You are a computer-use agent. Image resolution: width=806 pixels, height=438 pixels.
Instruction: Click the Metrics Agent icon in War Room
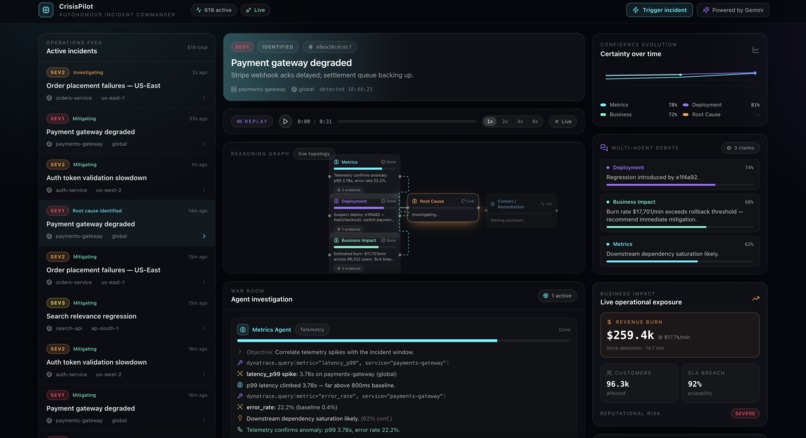coord(243,330)
